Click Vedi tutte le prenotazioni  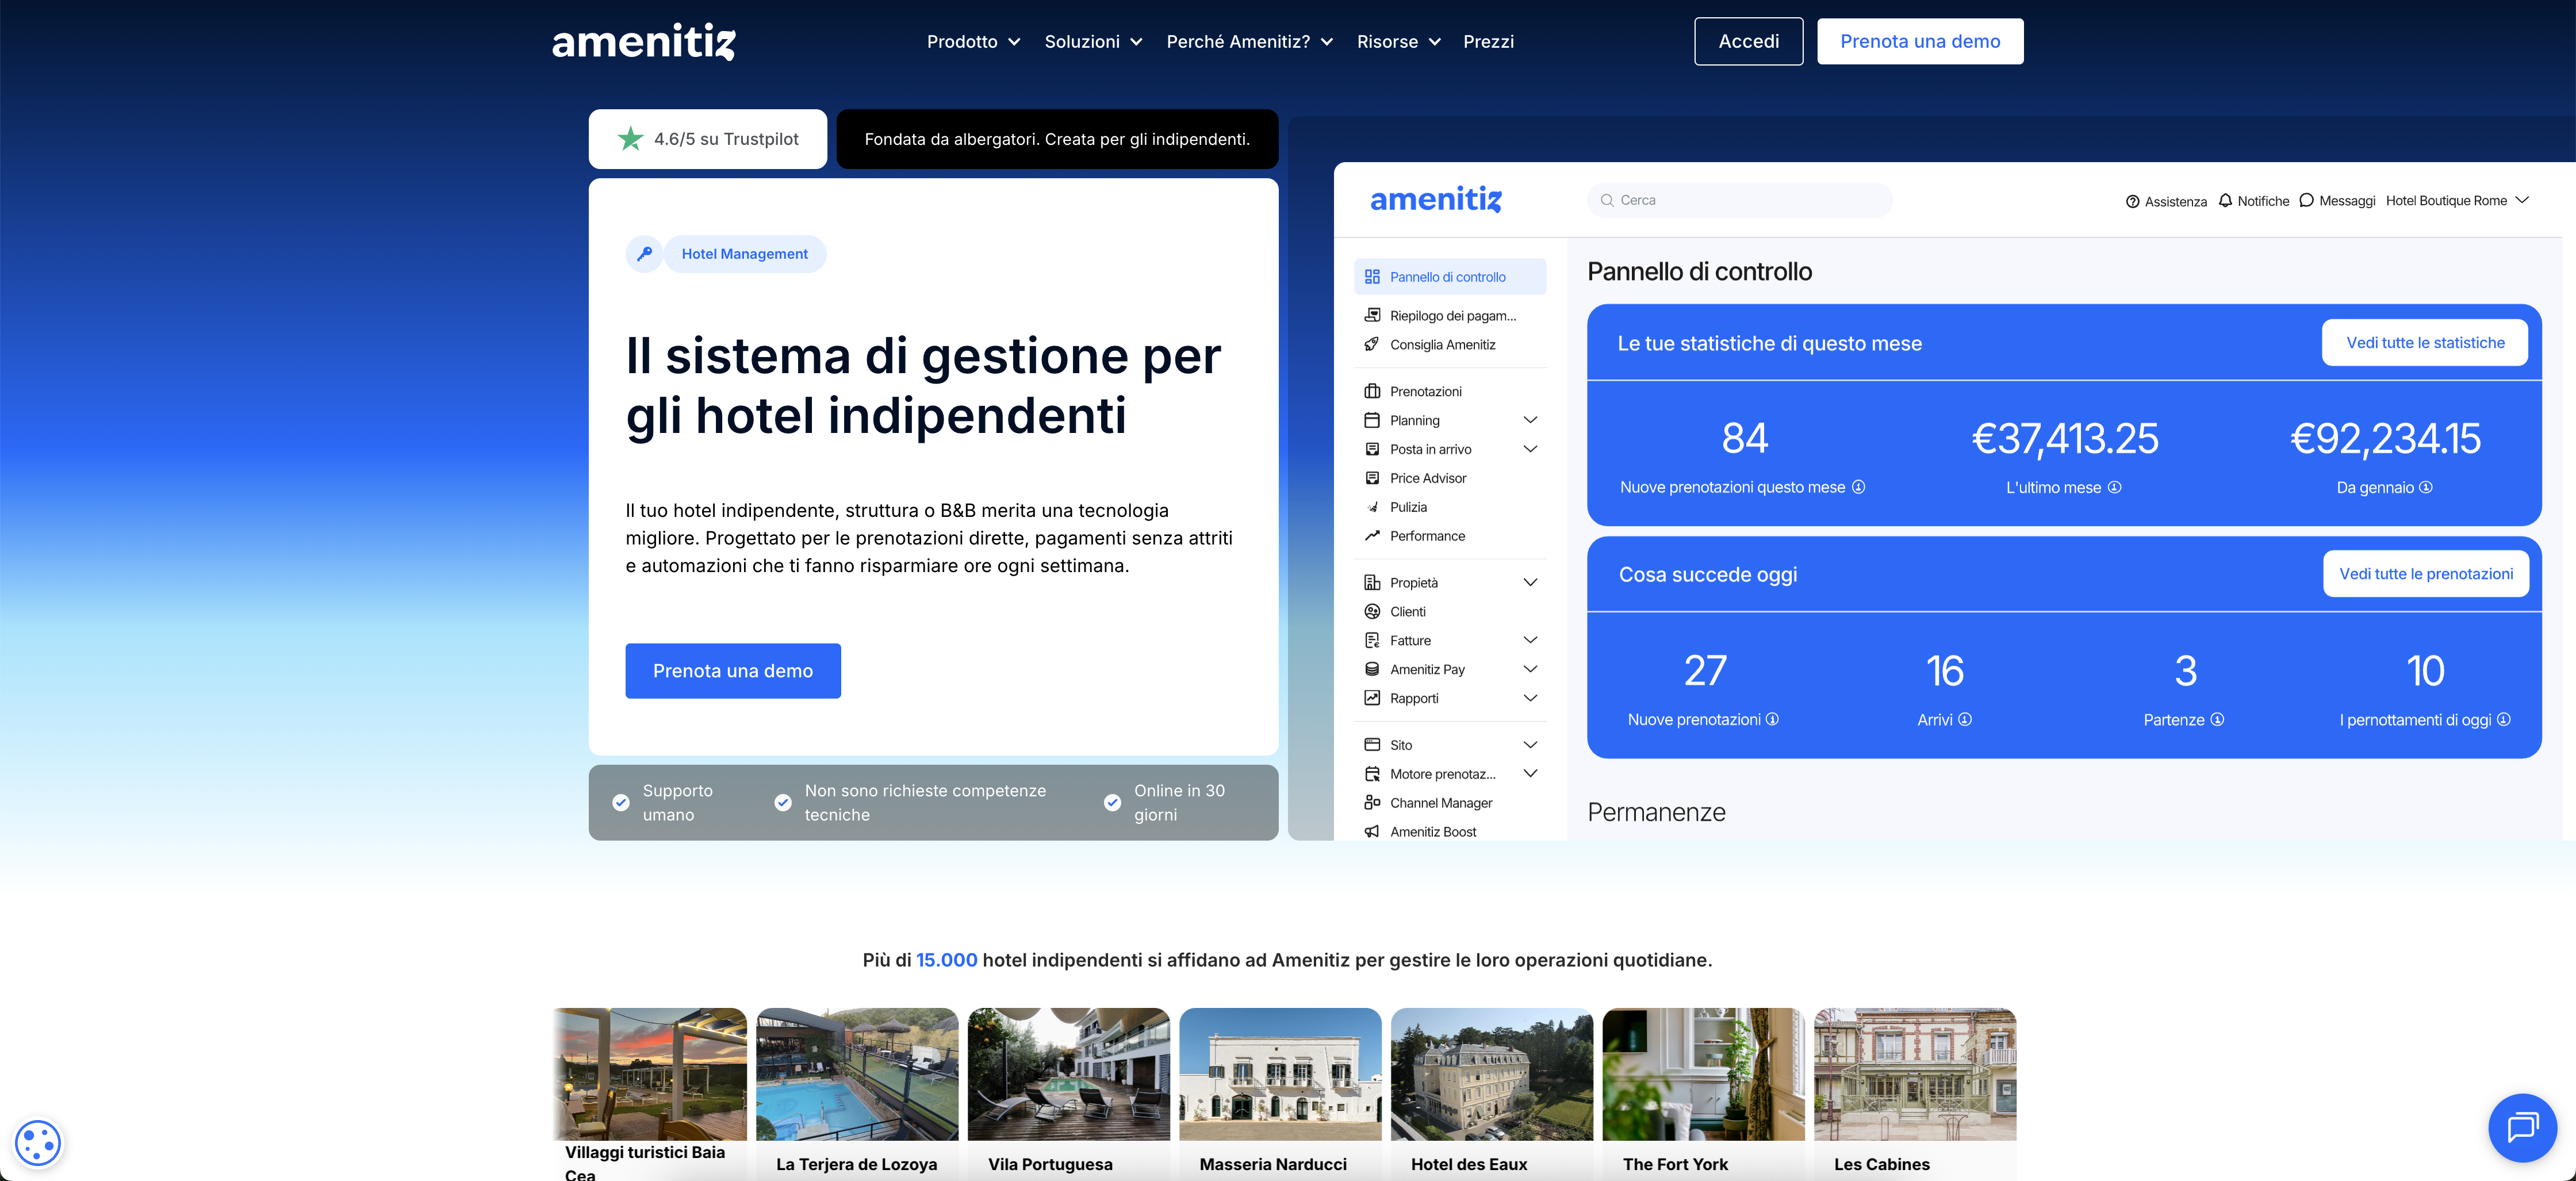coord(2425,574)
